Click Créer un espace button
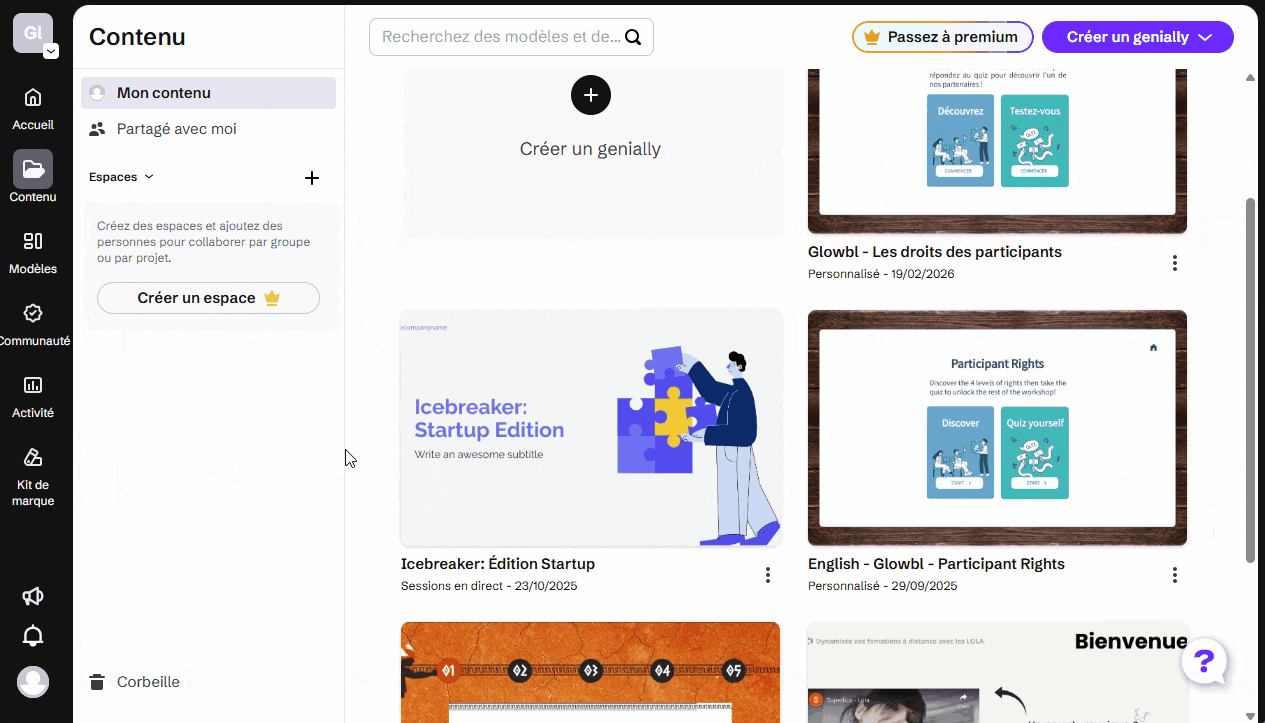This screenshot has width=1265, height=723. coord(208,298)
